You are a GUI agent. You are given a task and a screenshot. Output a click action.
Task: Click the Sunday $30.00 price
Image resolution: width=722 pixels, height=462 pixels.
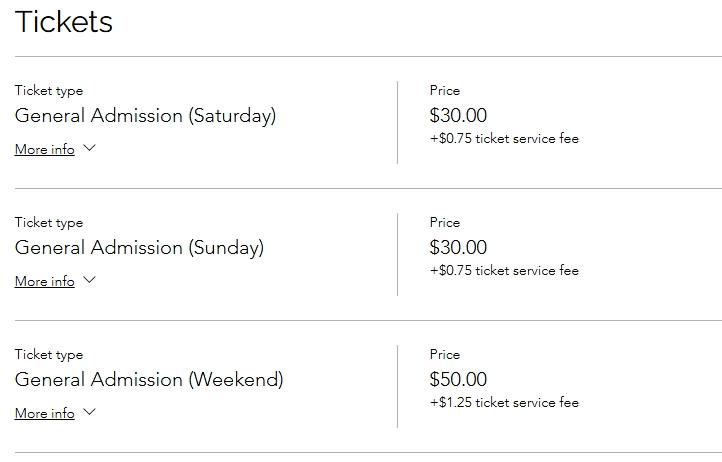point(458,247)
